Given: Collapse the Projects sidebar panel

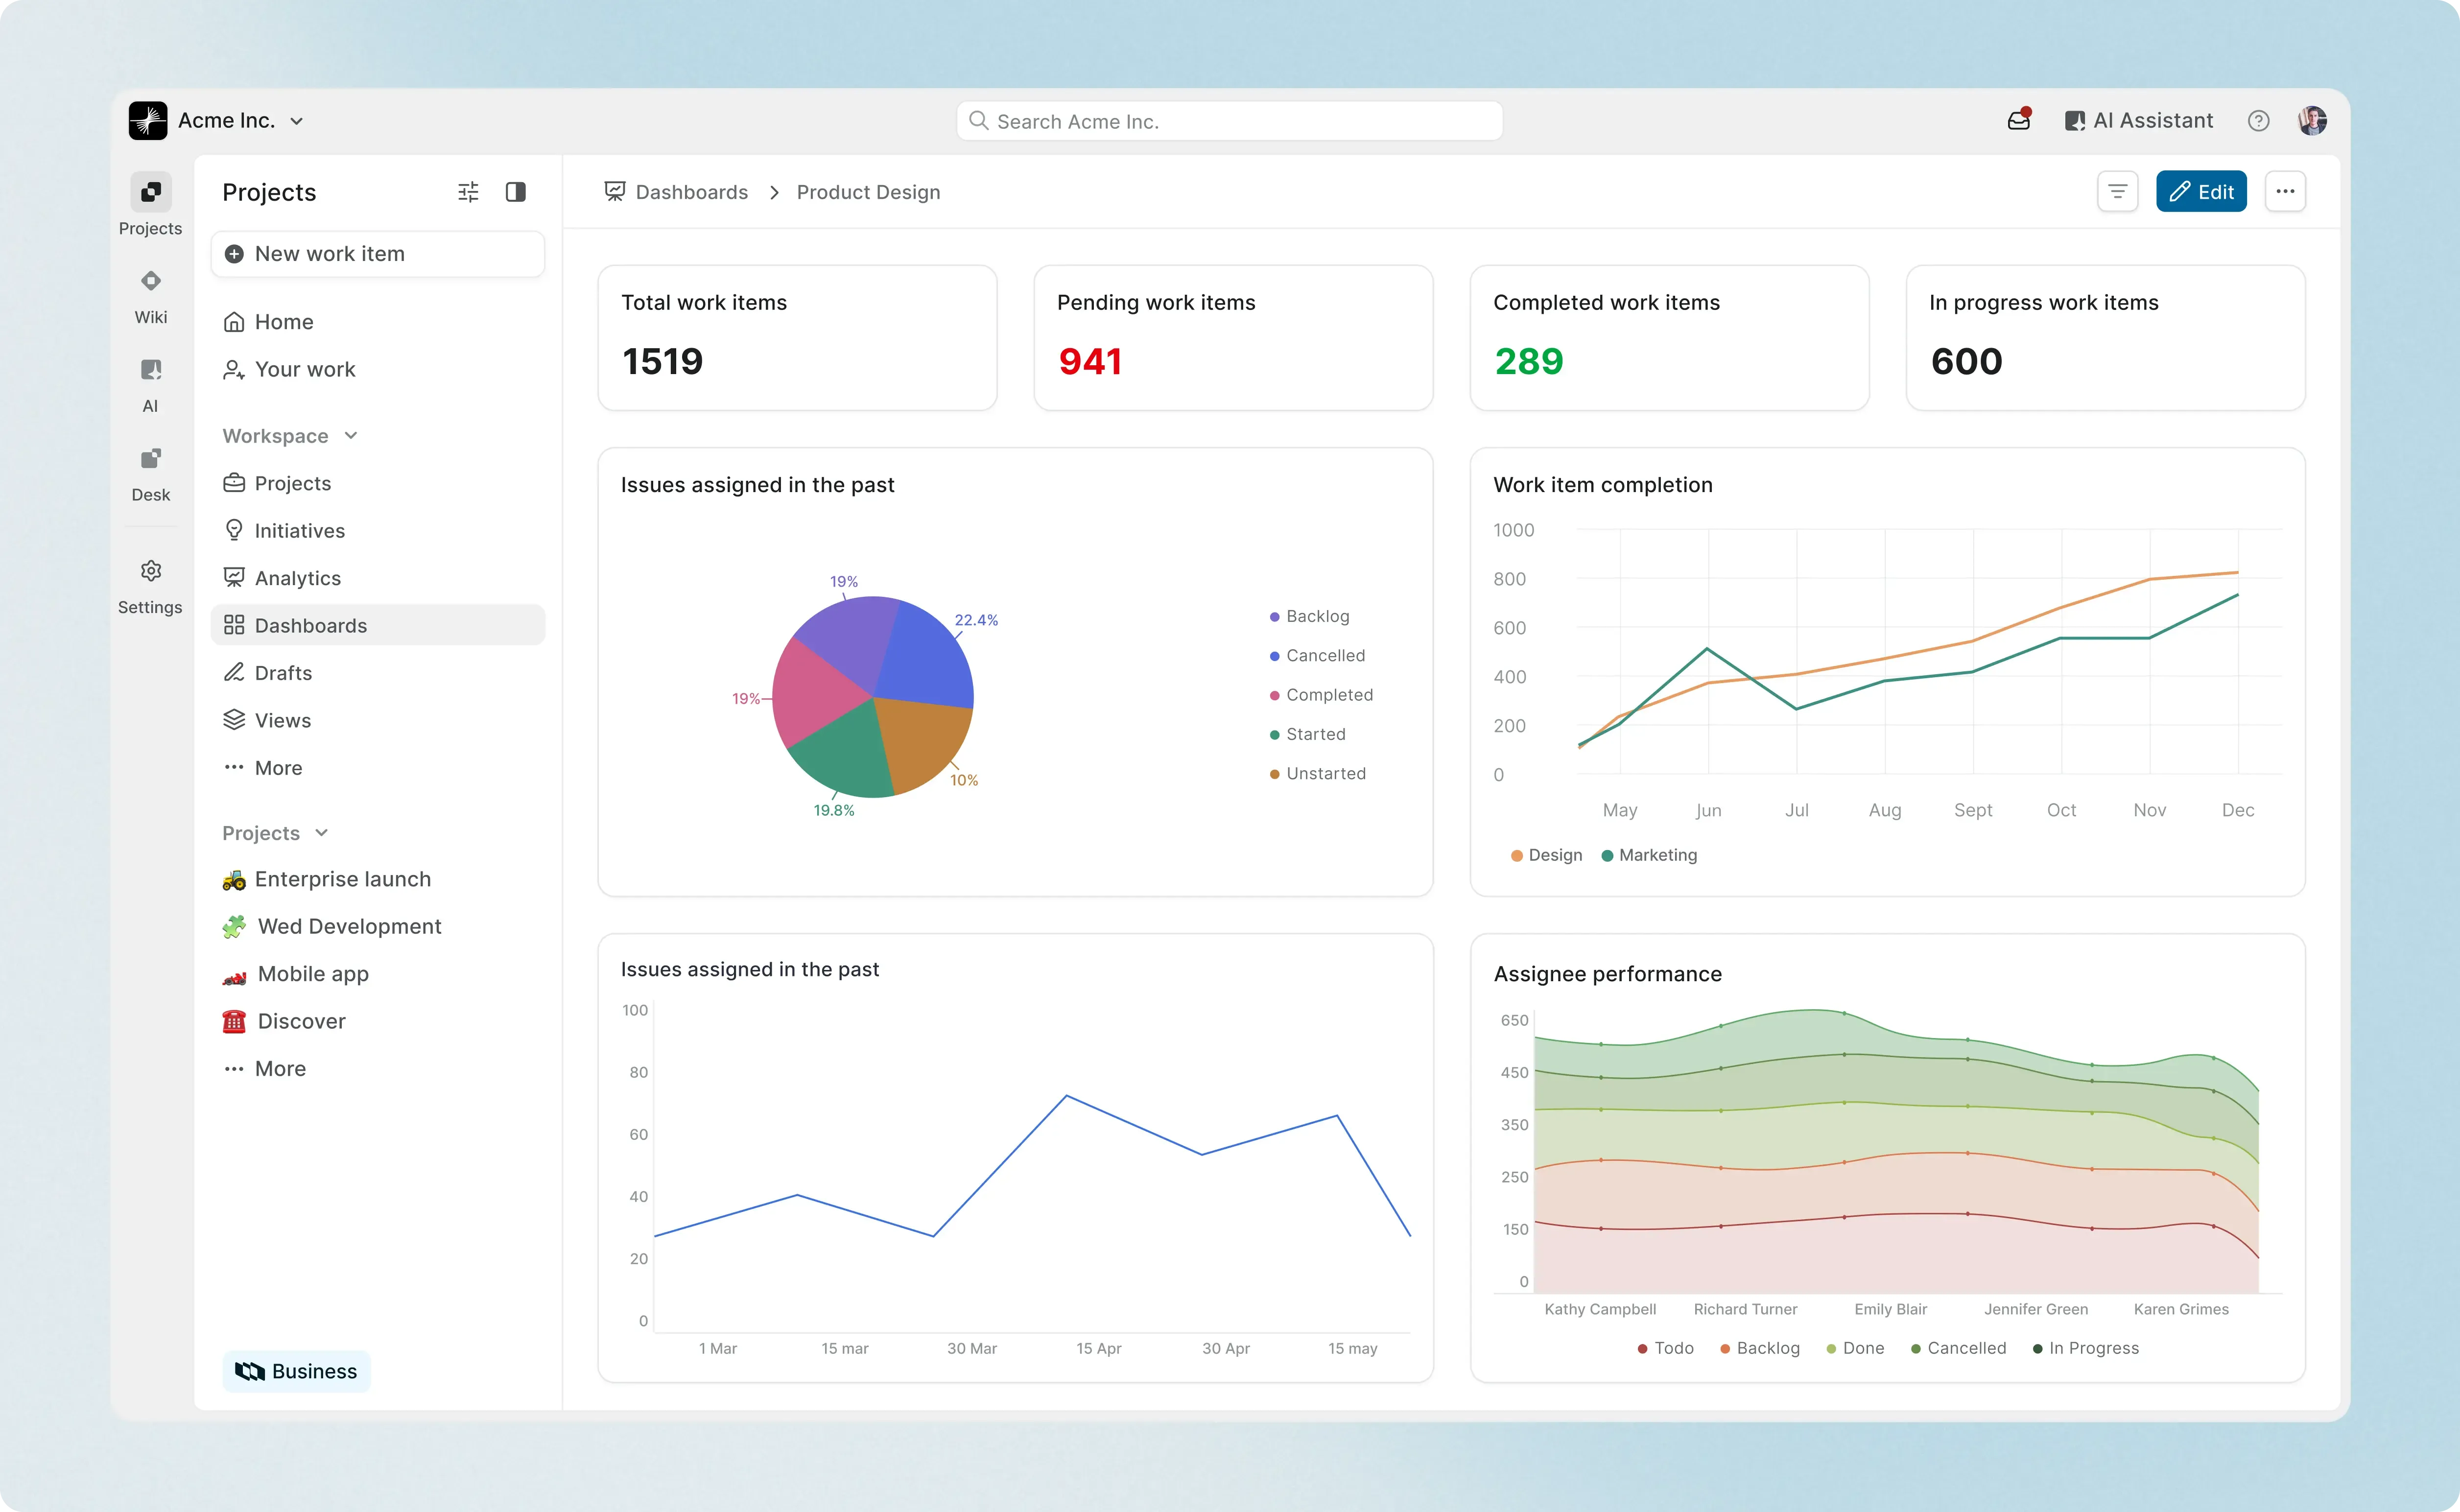Looking at the screenshot, I should coord(516,191).
